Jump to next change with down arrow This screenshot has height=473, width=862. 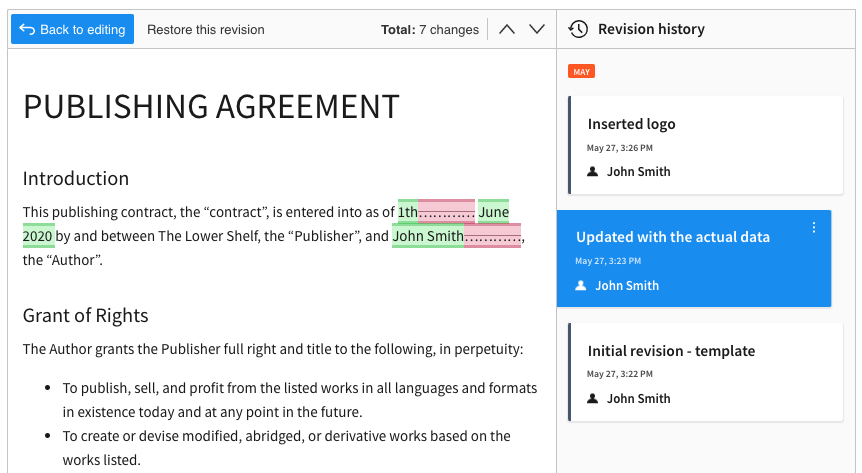537,29
